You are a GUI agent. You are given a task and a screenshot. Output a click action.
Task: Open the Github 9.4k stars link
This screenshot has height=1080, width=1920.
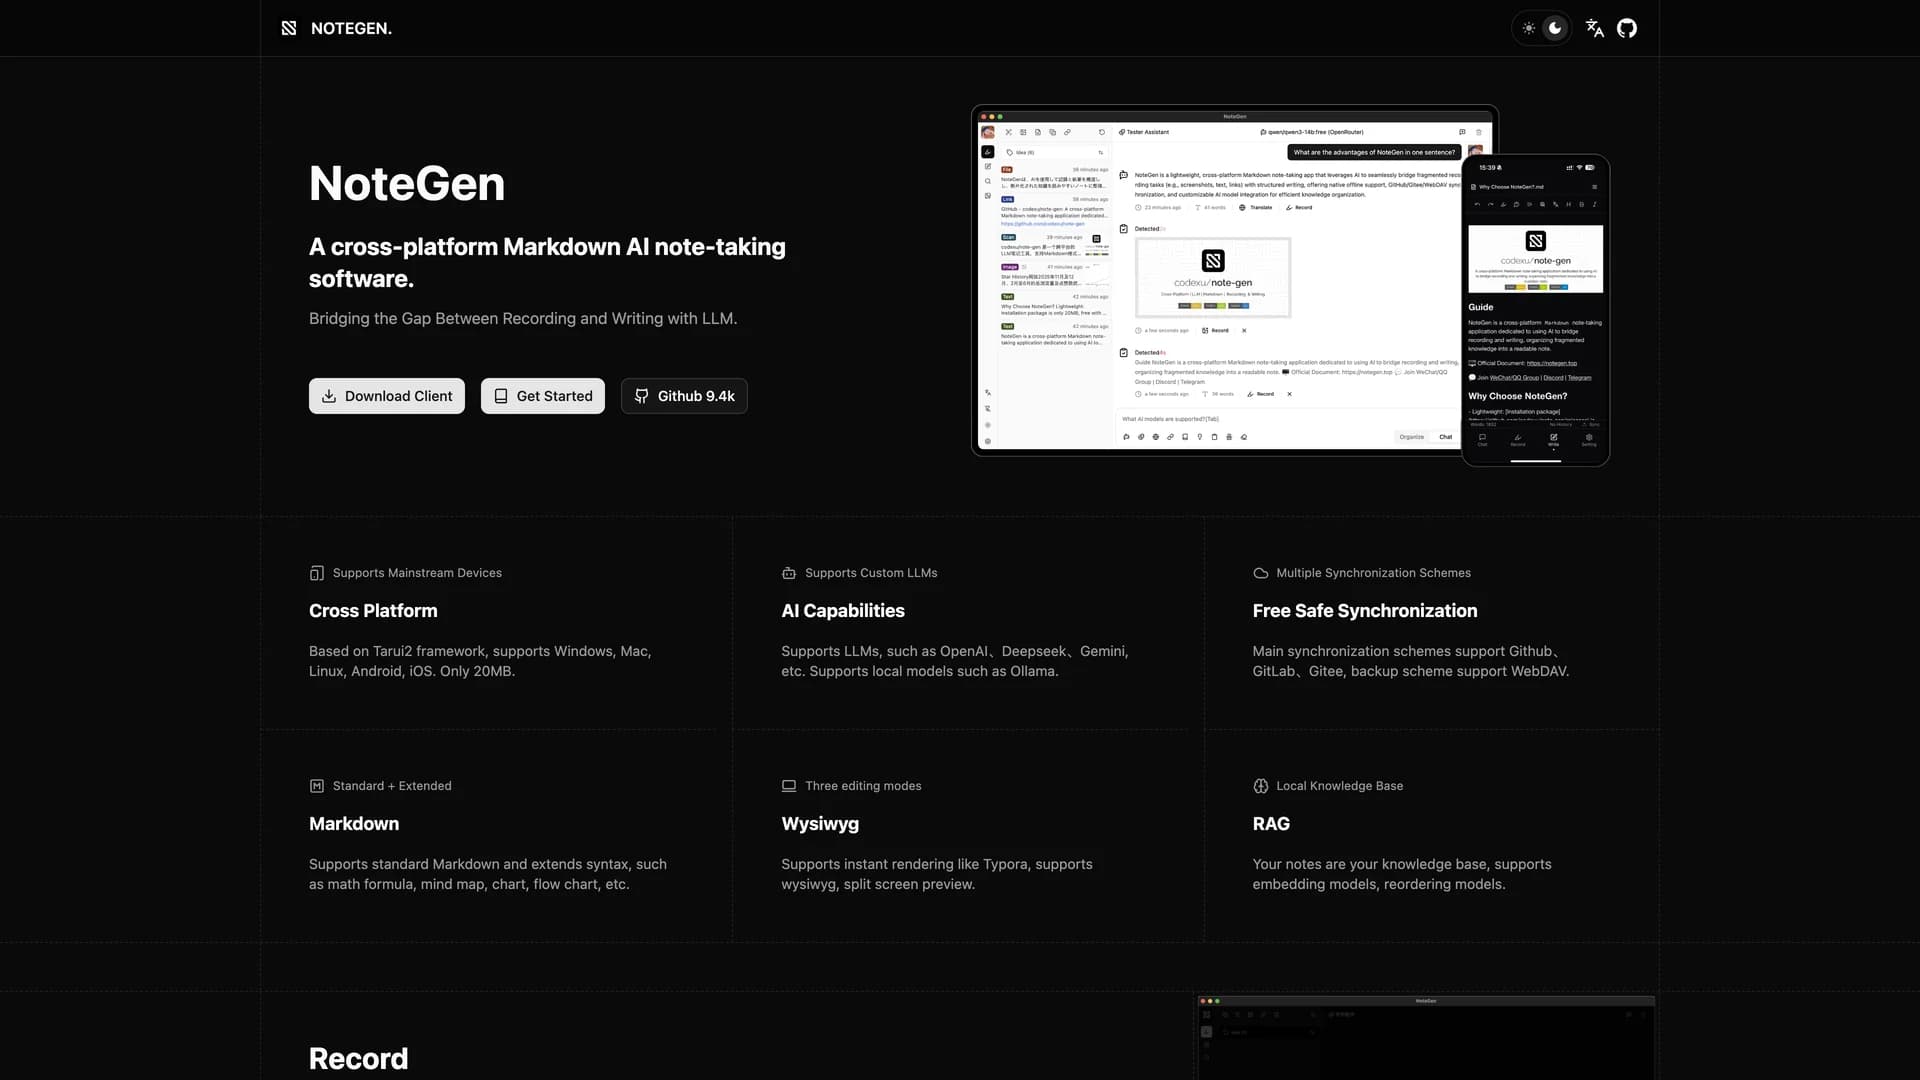[x=684, y=396]
